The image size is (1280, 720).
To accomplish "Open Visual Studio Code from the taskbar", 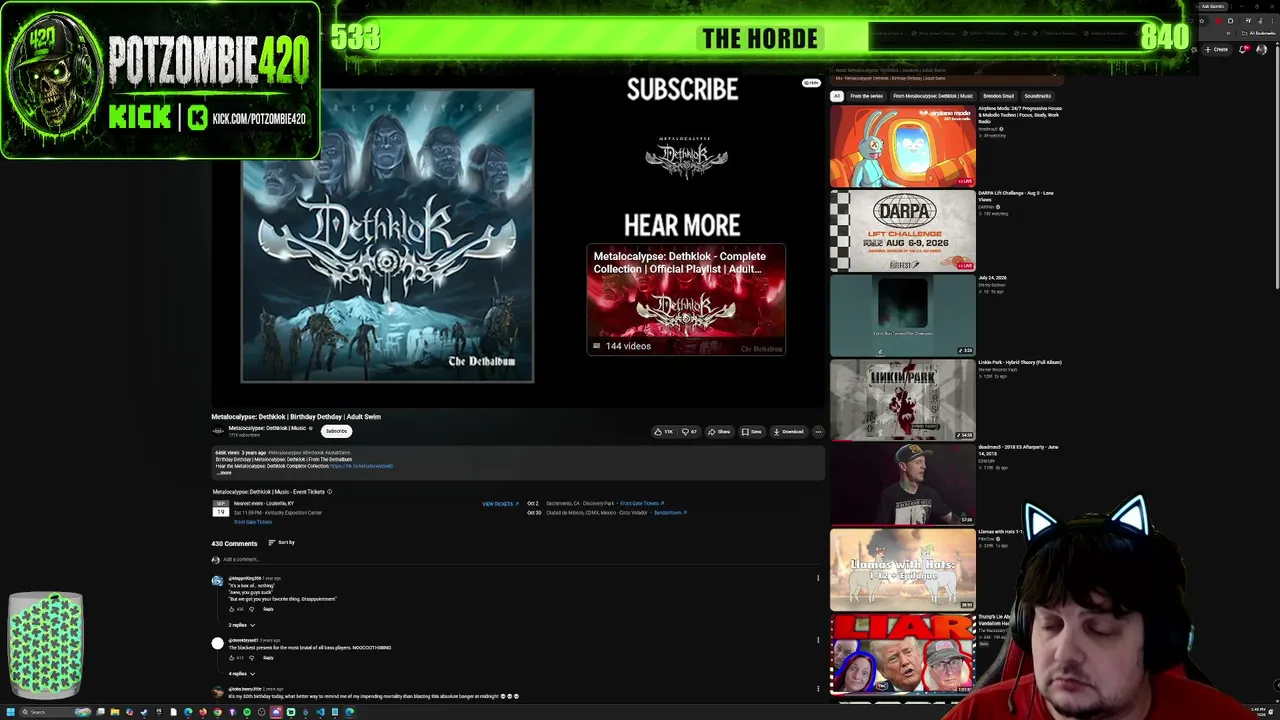I will pyautogui.click(x=320, y=712).
